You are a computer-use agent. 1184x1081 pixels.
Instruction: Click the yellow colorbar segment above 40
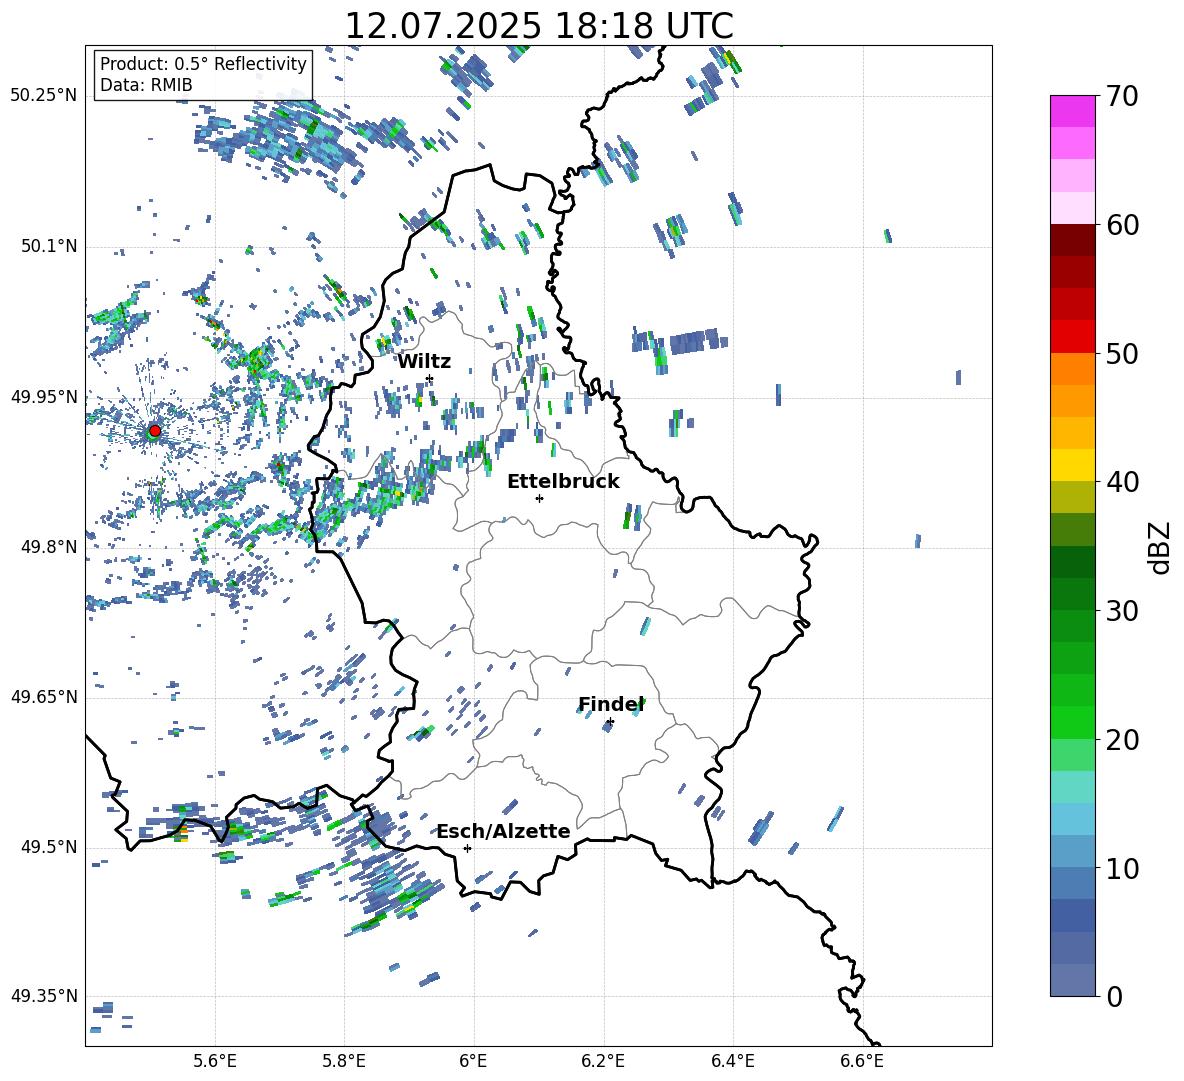(x=1073, y=465)
